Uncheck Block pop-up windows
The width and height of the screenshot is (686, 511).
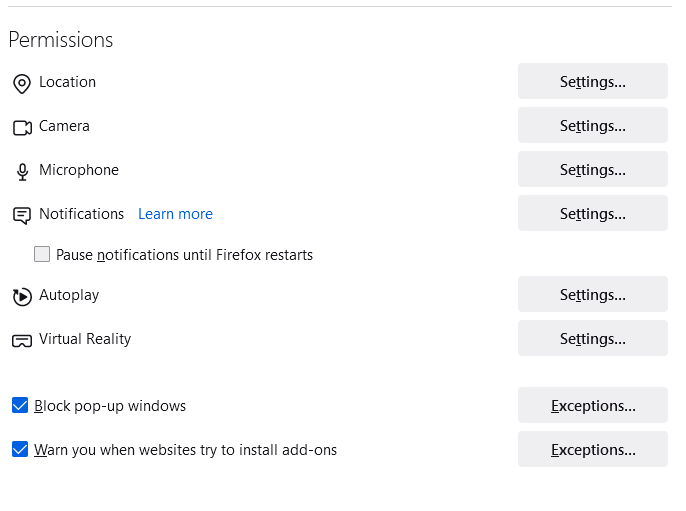point(20,405)
